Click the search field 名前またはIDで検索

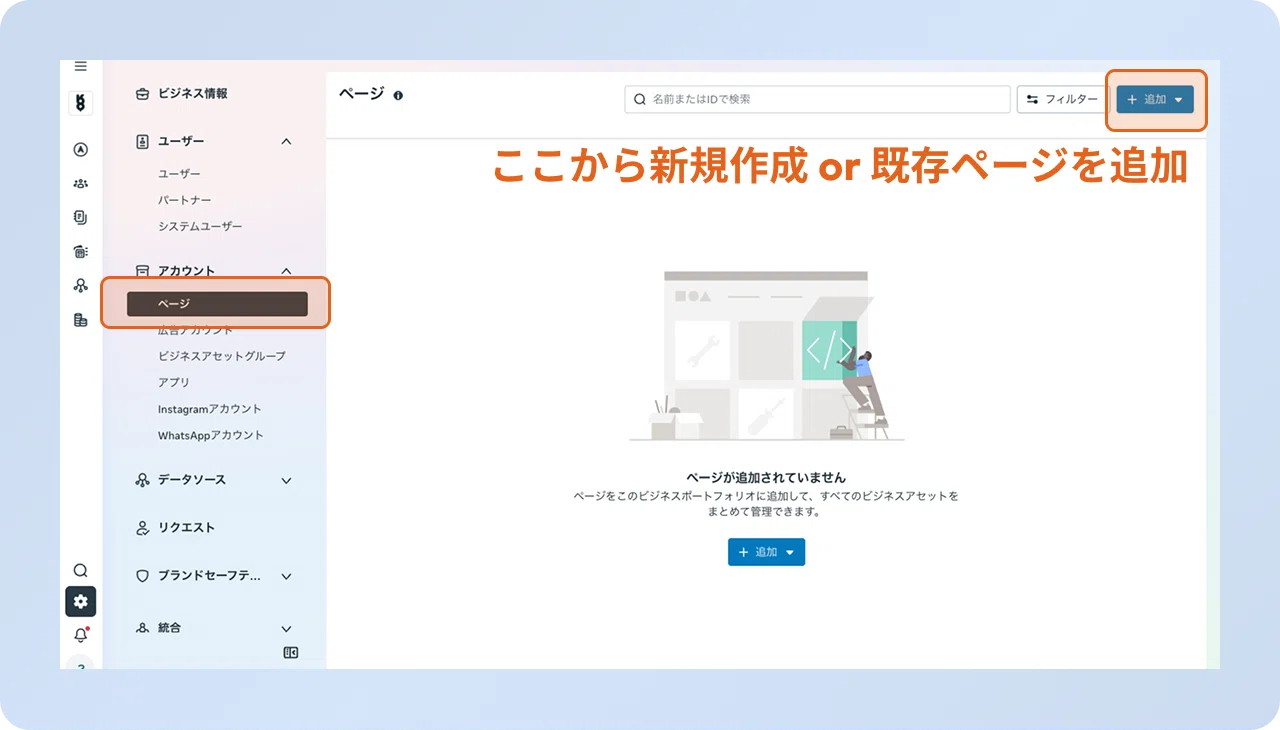tap(818, 99)
